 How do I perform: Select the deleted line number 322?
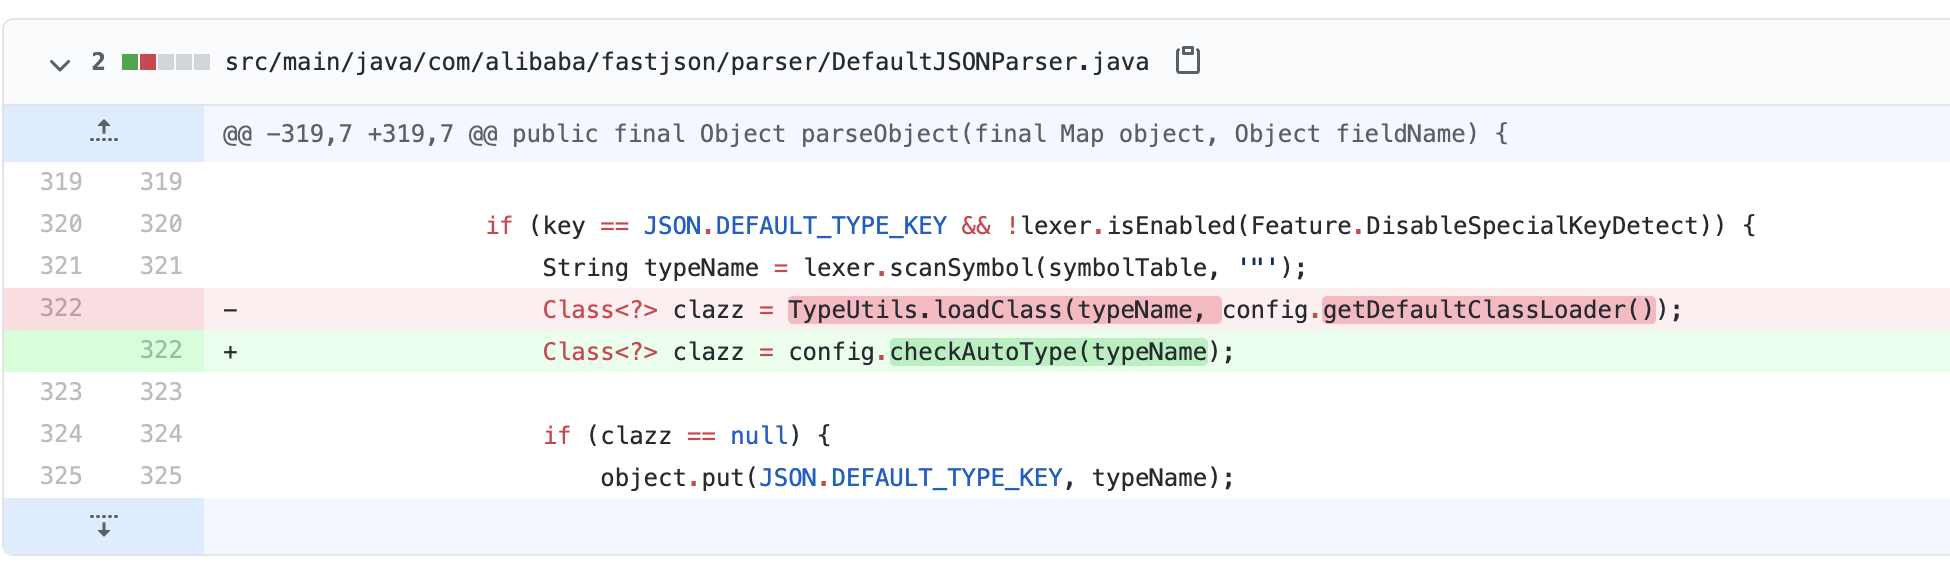(x=61, y=308)
